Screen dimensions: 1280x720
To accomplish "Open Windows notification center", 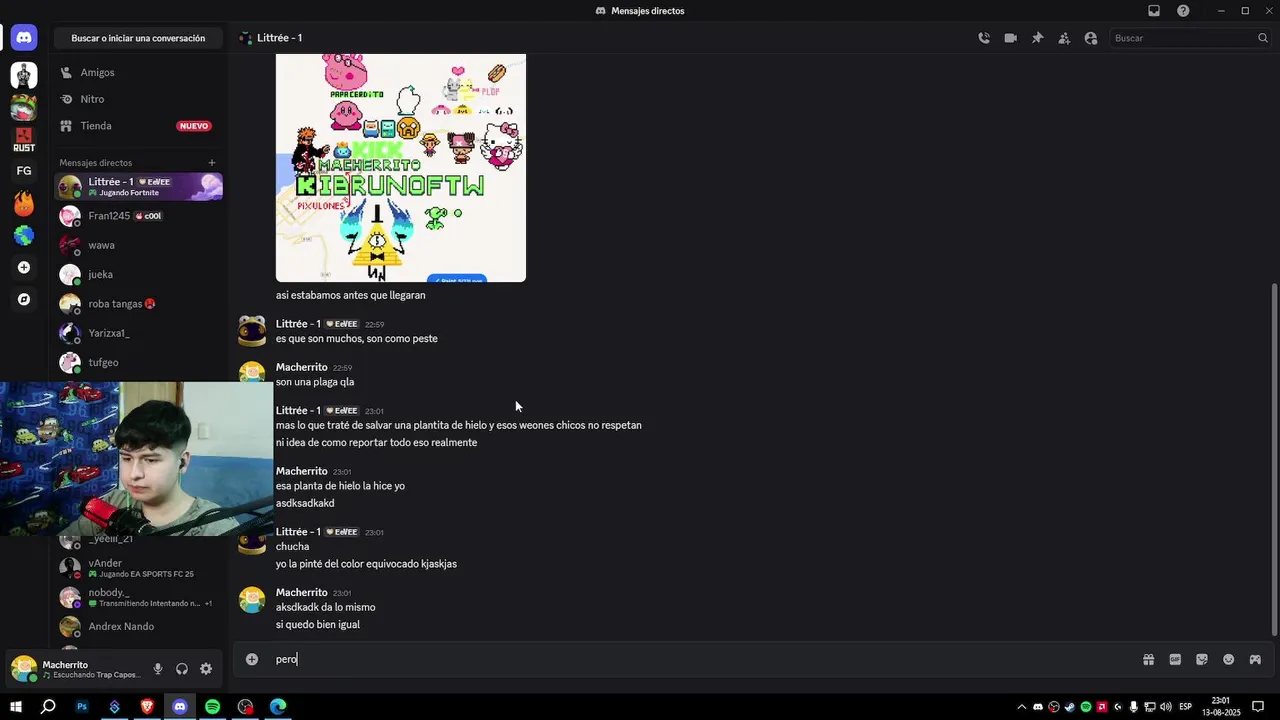I will (x=1258, y=707).
